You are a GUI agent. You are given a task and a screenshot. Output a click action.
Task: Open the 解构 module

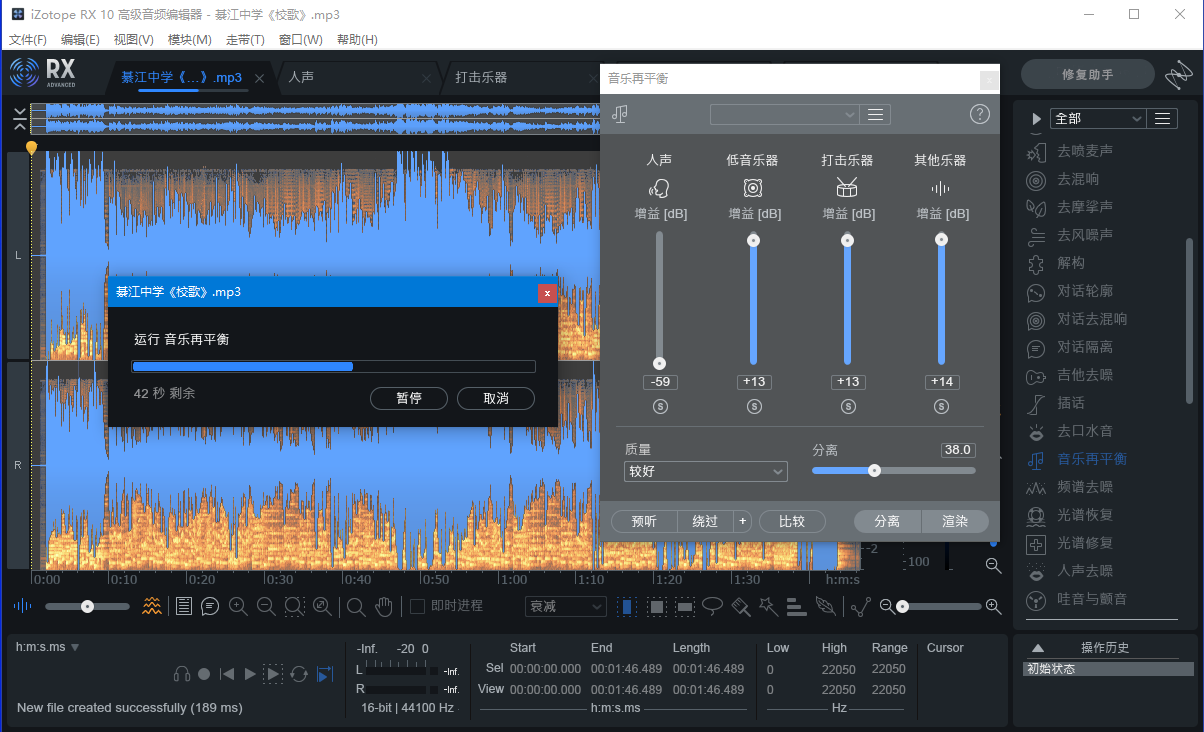1056,263
